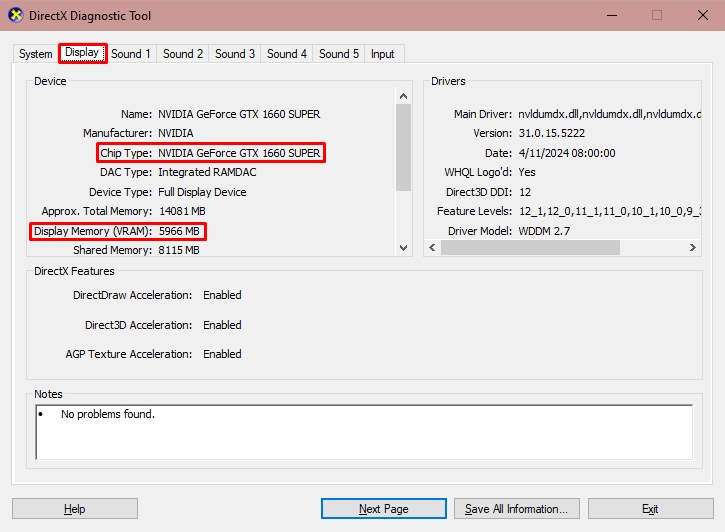Open the Sound 1 tab
Image resolution: width=725 pixels, height=532 pixels.
(x=131, y=54)
